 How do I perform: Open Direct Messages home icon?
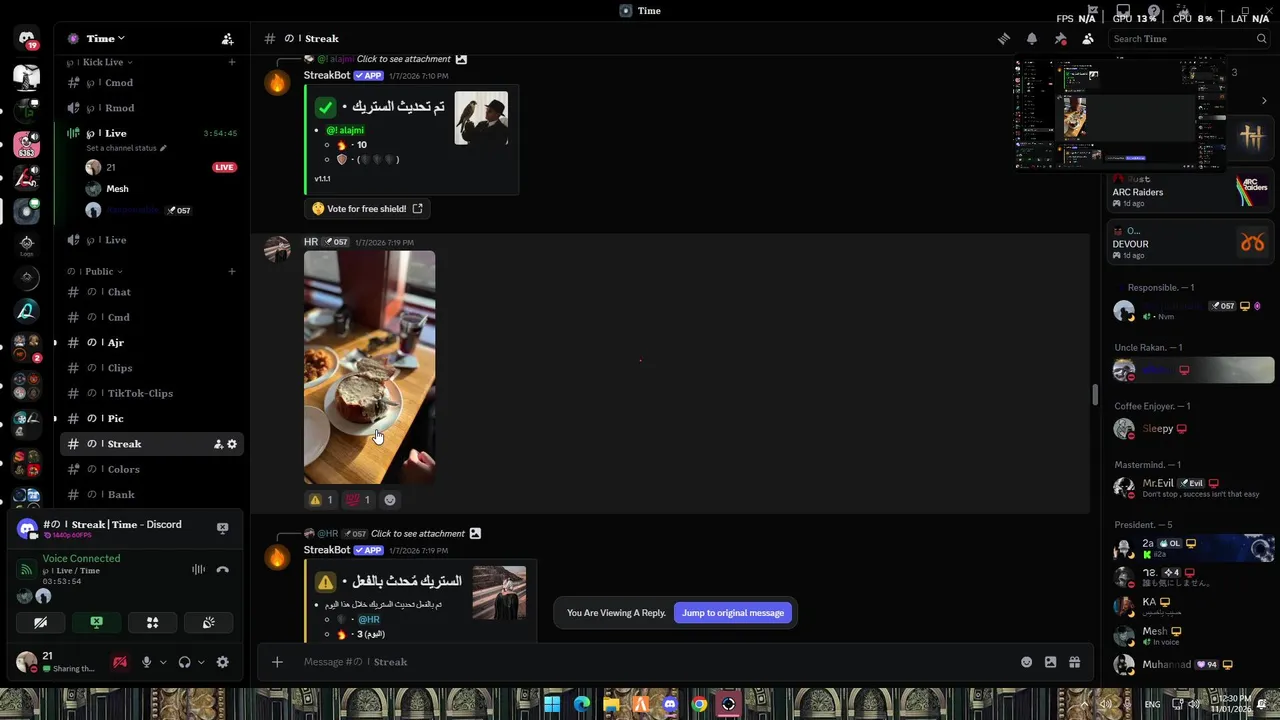pyautogui.click(x=27, y=39)
